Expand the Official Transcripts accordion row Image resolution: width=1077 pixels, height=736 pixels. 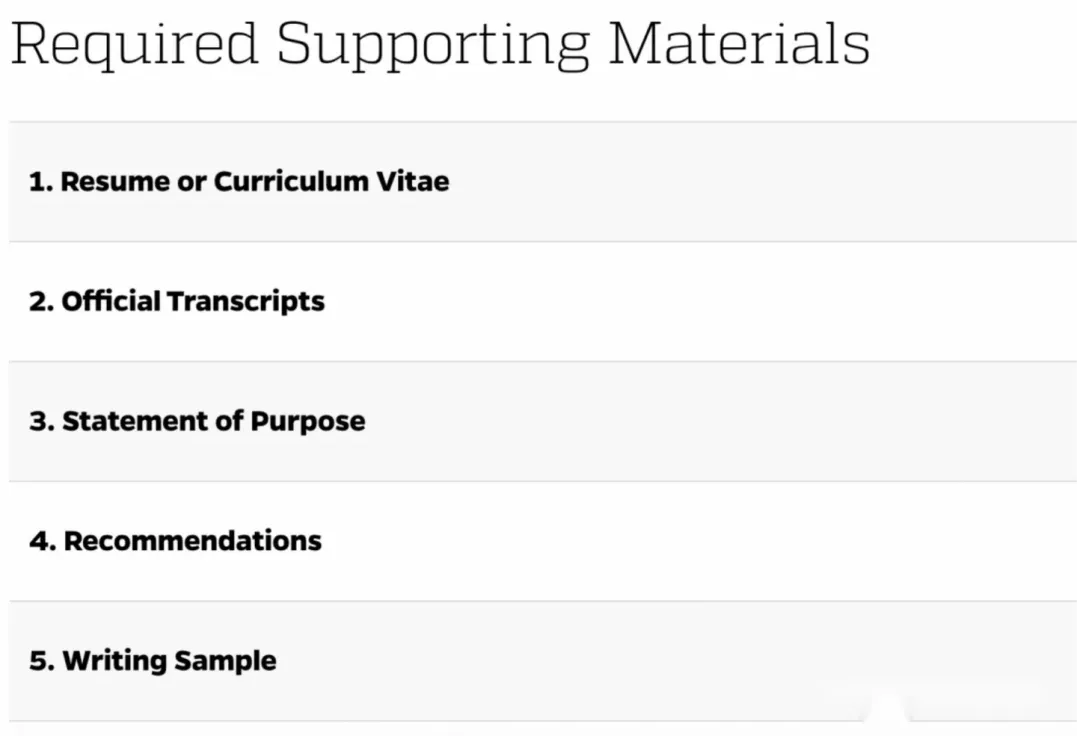point(540,302)
